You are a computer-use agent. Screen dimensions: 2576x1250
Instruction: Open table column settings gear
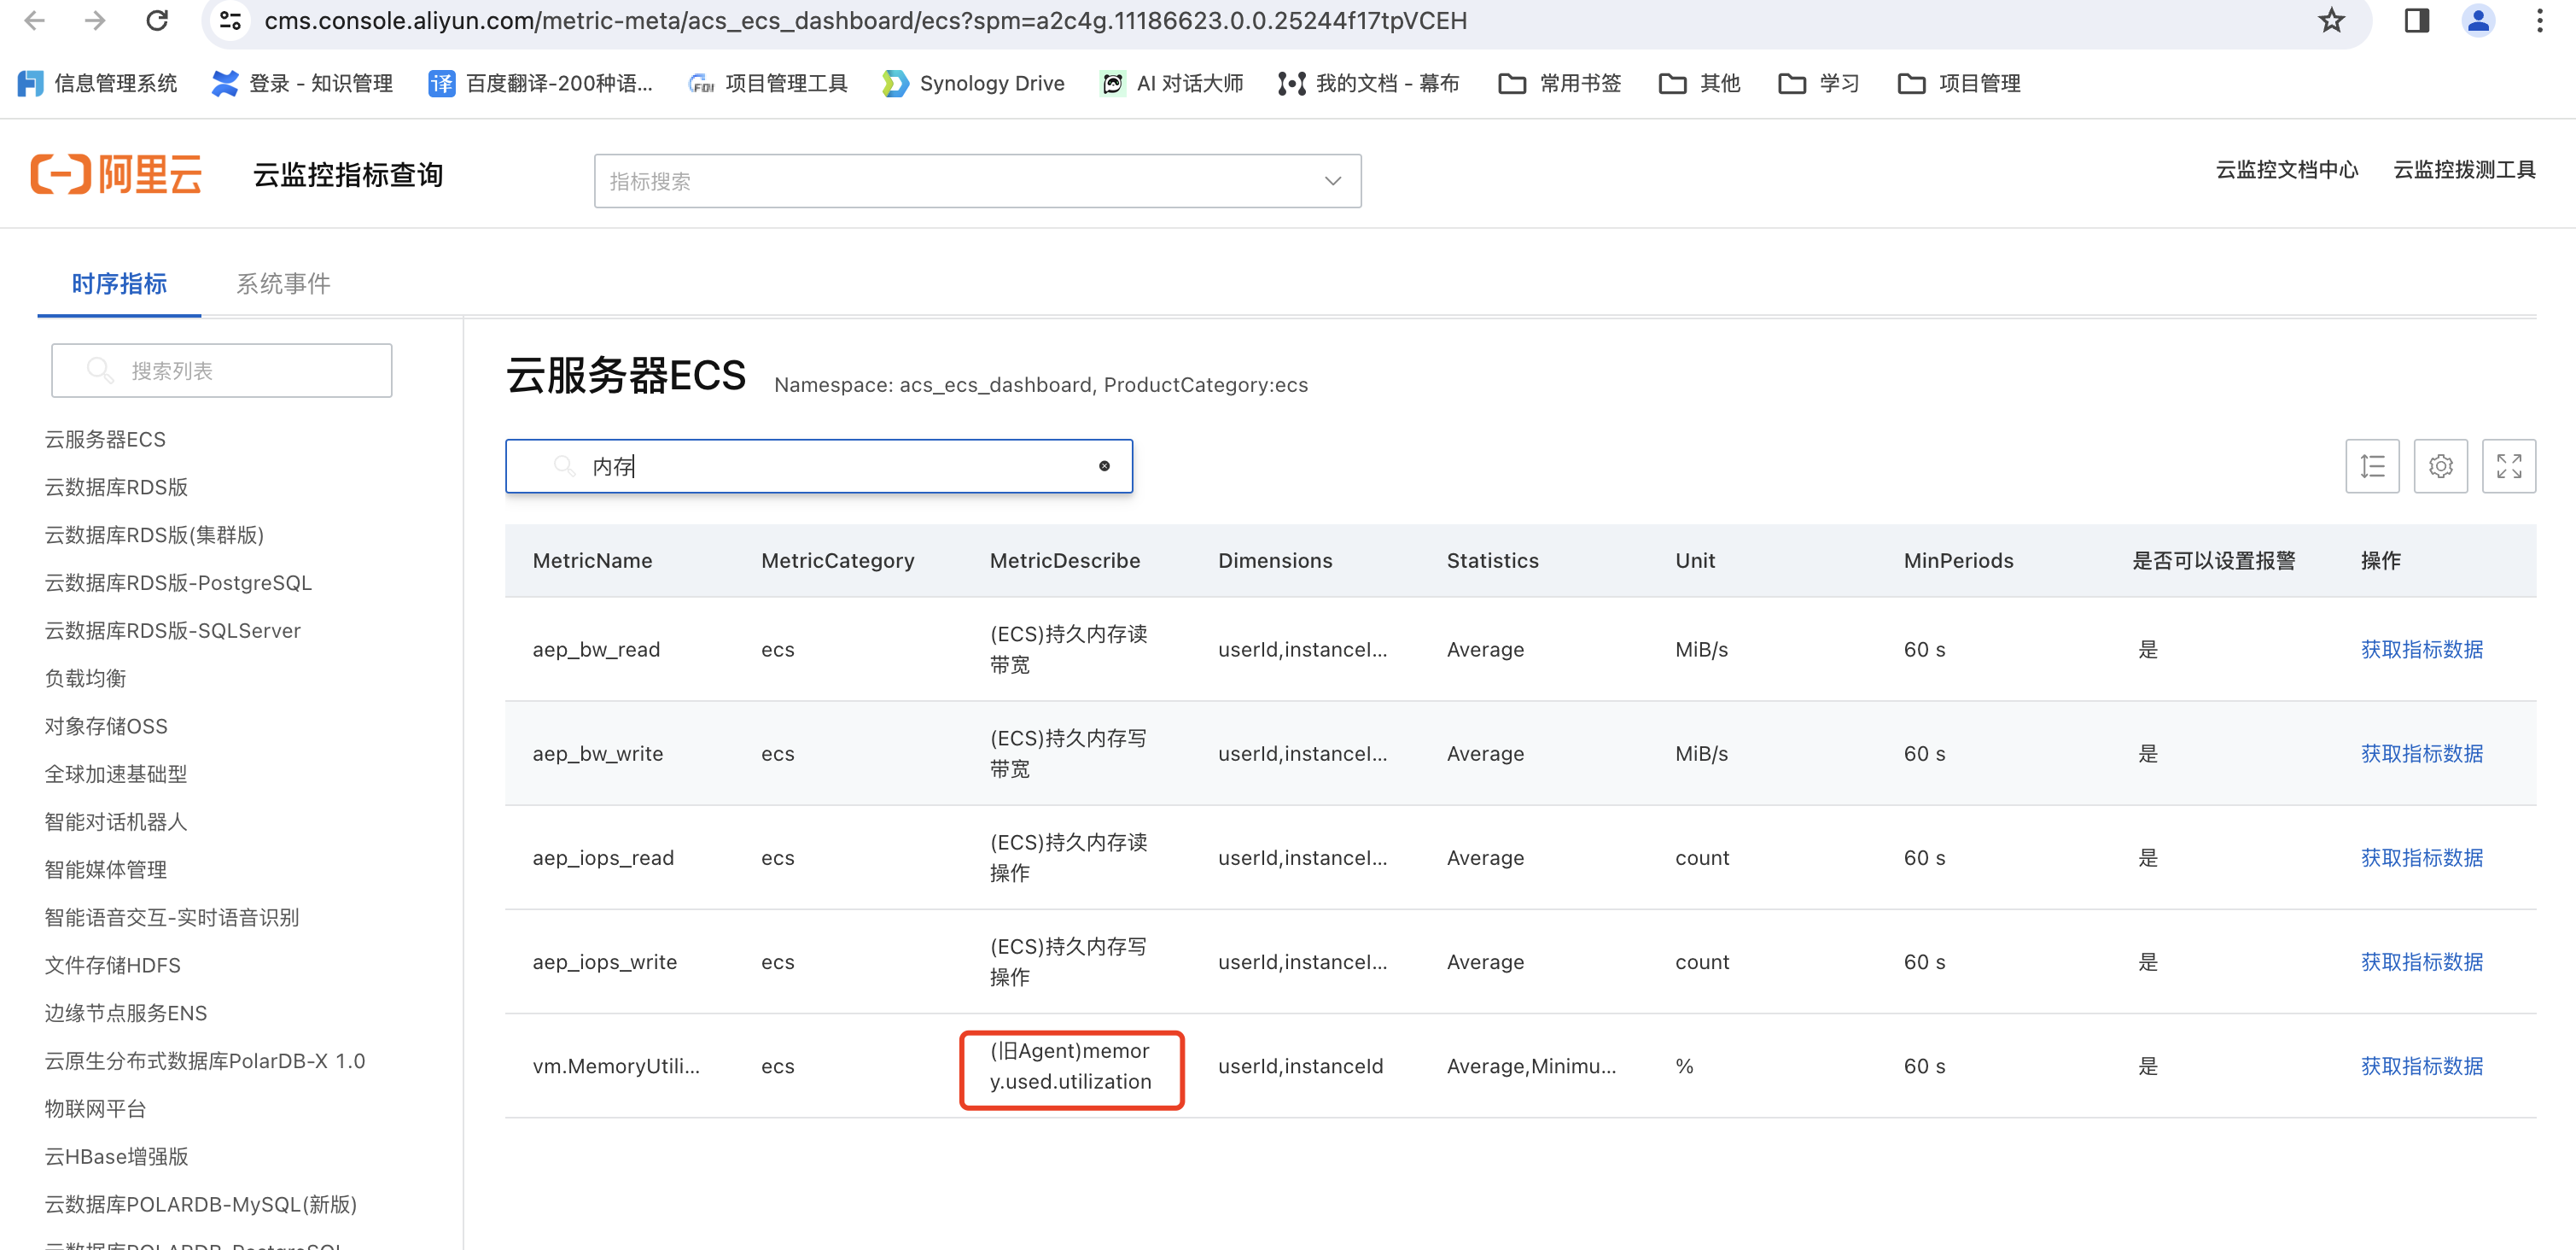2440,466
